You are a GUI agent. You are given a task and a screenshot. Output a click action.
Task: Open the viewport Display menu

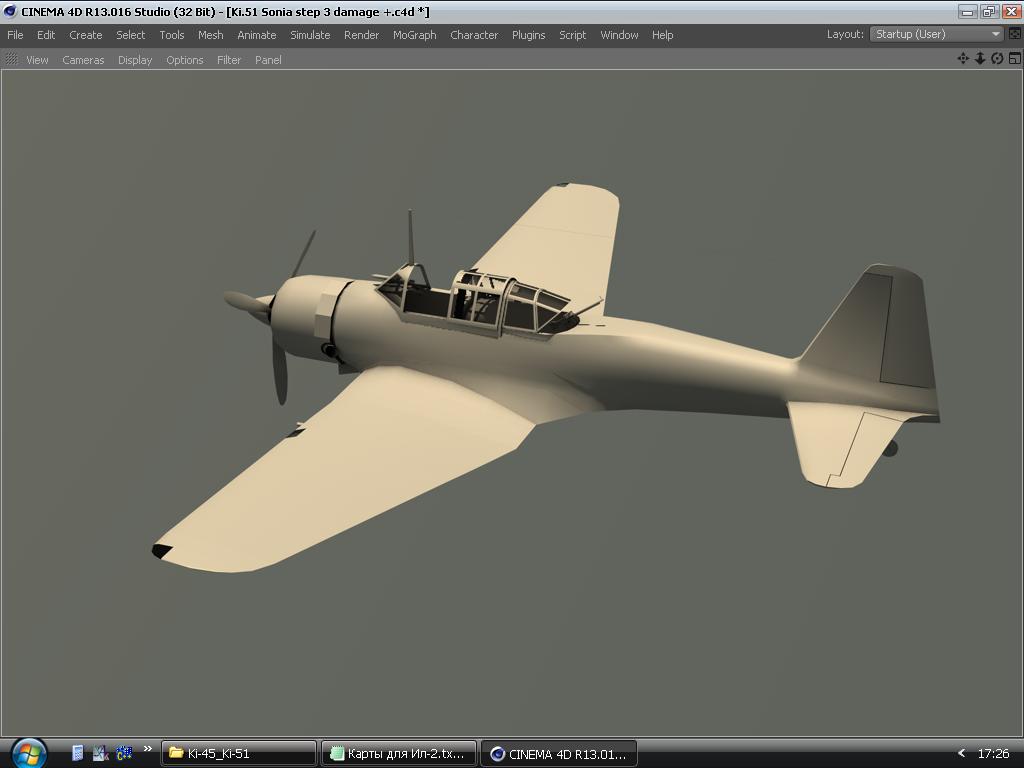click(135, 60)
